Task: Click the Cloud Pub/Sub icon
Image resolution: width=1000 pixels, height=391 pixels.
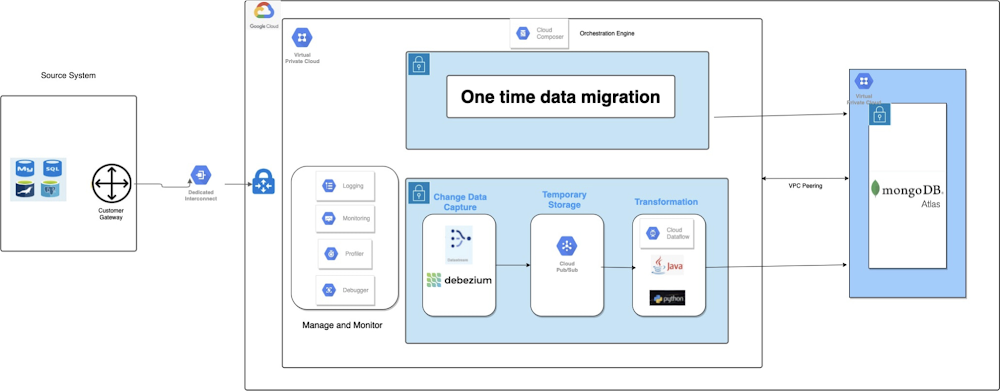Action: (x=567, y=246)
